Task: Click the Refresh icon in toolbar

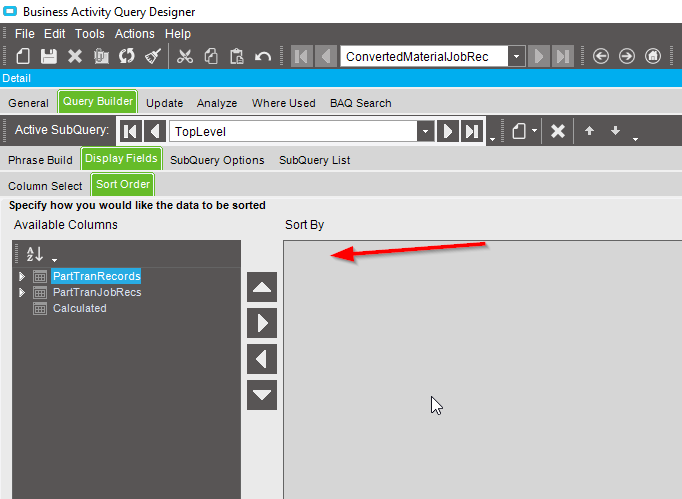Action: [x=127, y=56]
